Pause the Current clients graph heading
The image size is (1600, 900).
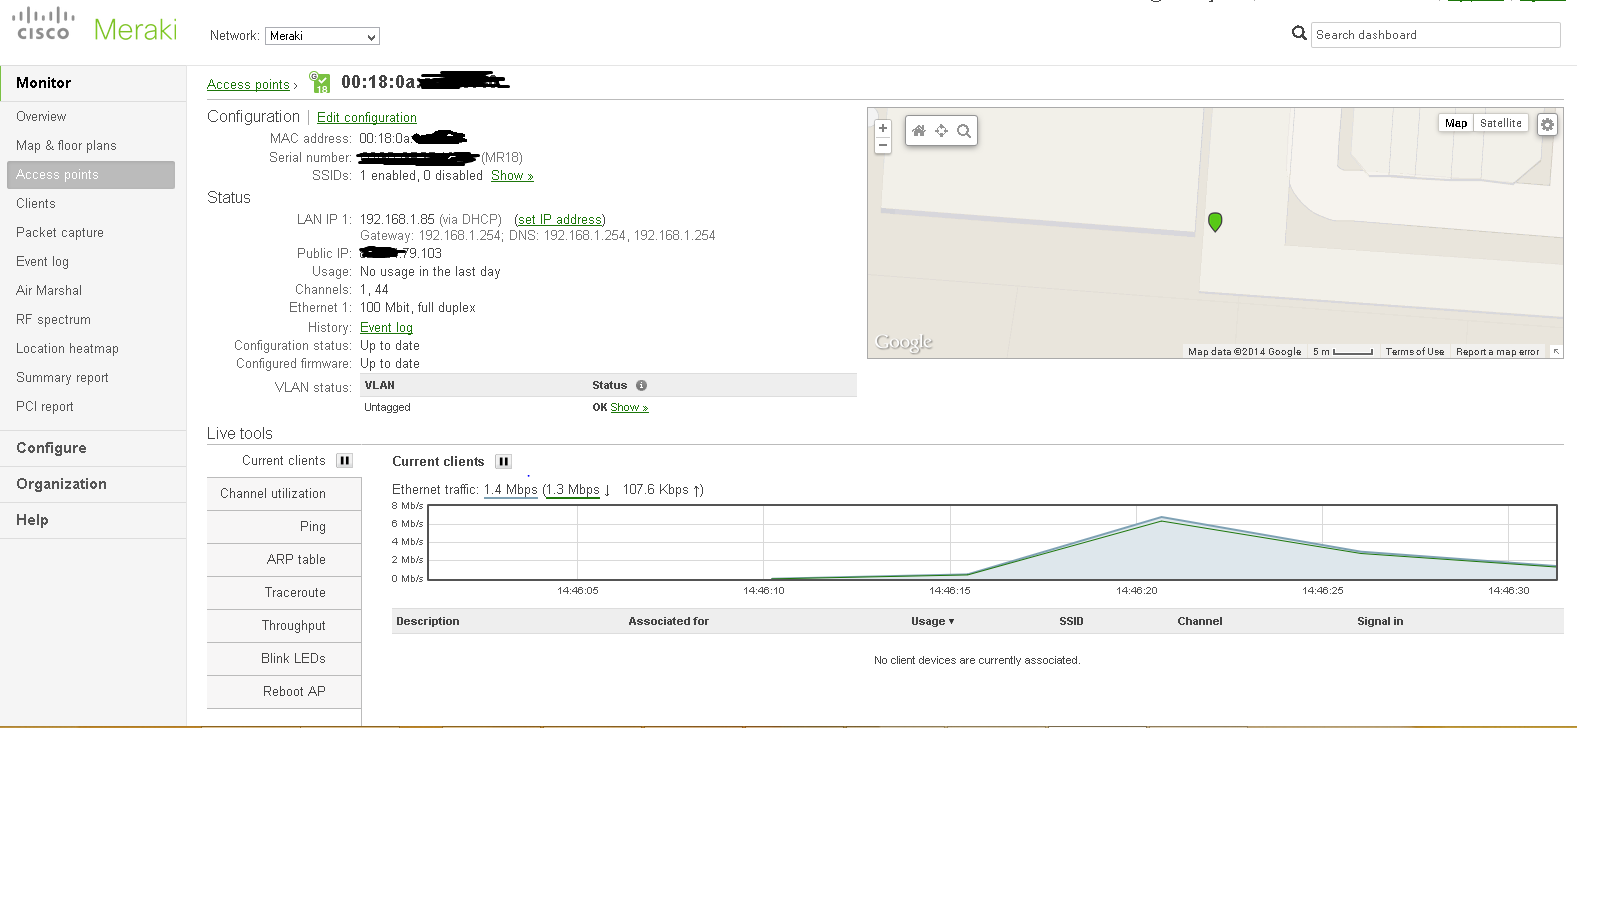pyautogui.click(x=504, y=461)
